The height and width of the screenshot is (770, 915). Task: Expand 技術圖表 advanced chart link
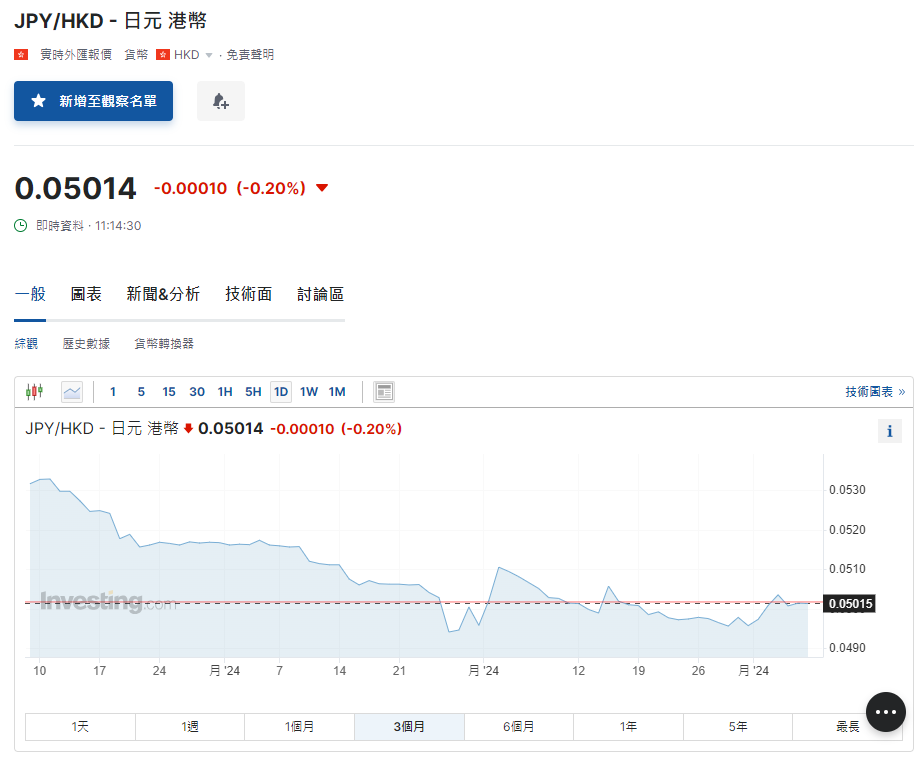(874, 392)
